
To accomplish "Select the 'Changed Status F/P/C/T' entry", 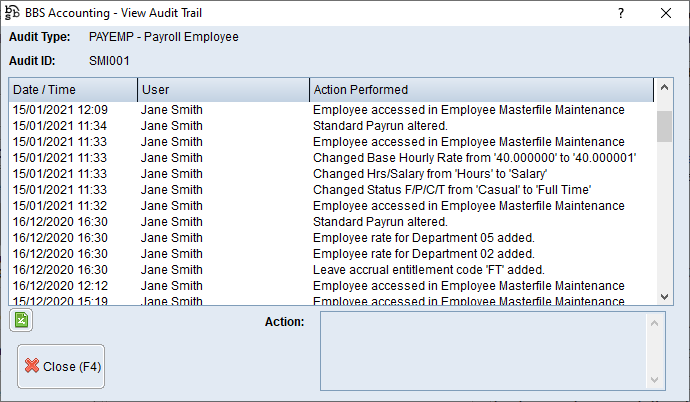I will click(x=452, y=190).
